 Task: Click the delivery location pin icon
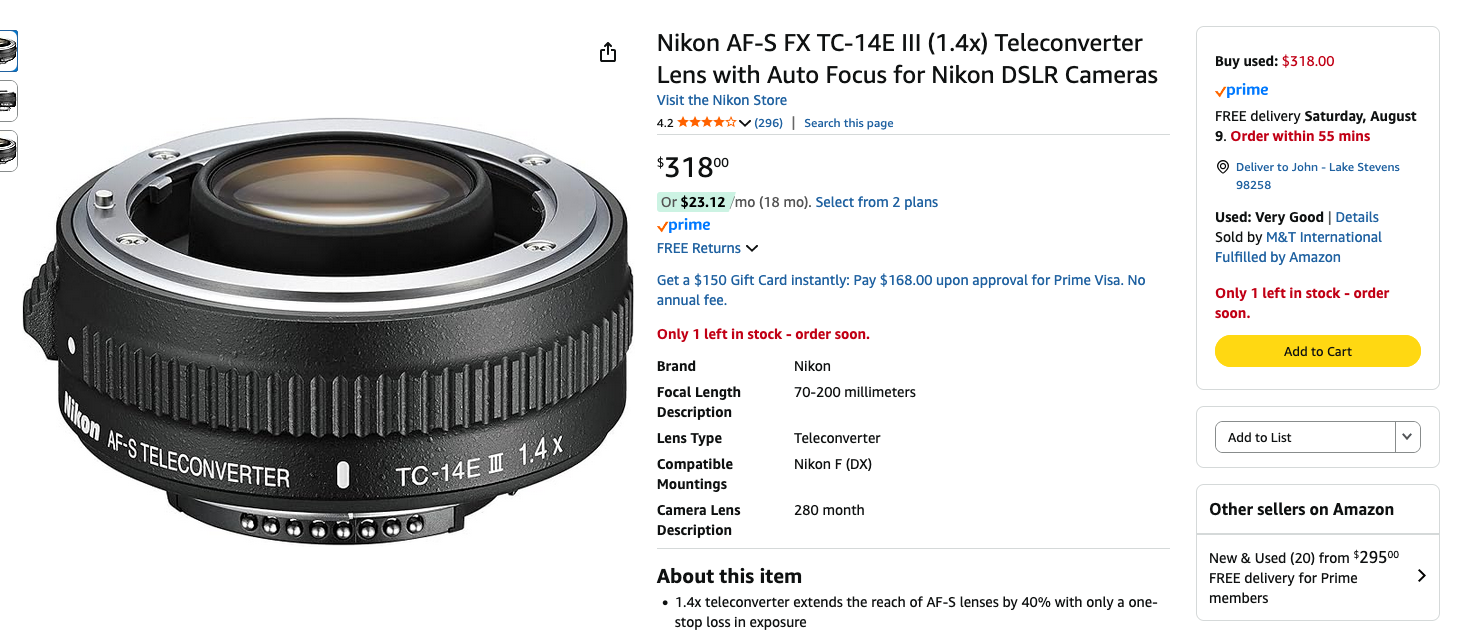pos(1222,167)
